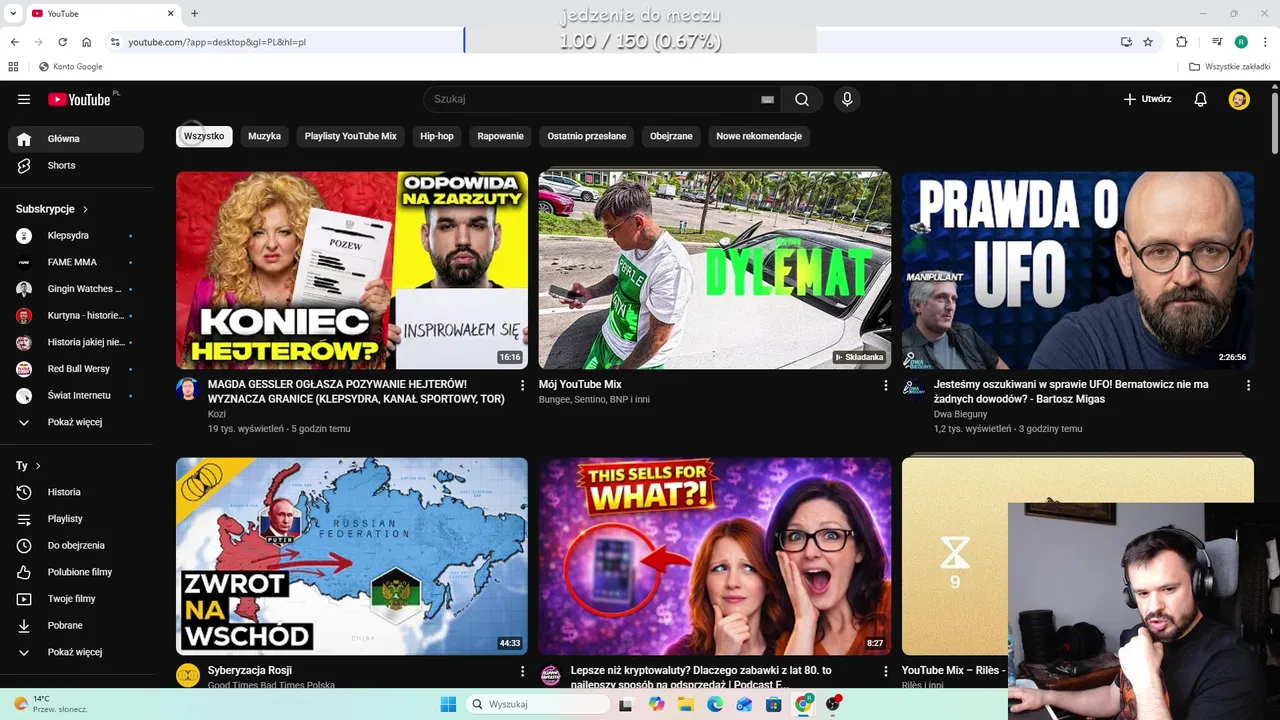The image size is (1280, 720).
Task: Open the DYLEMAT mix thumbnail
Action: click(x=715, y=270)
